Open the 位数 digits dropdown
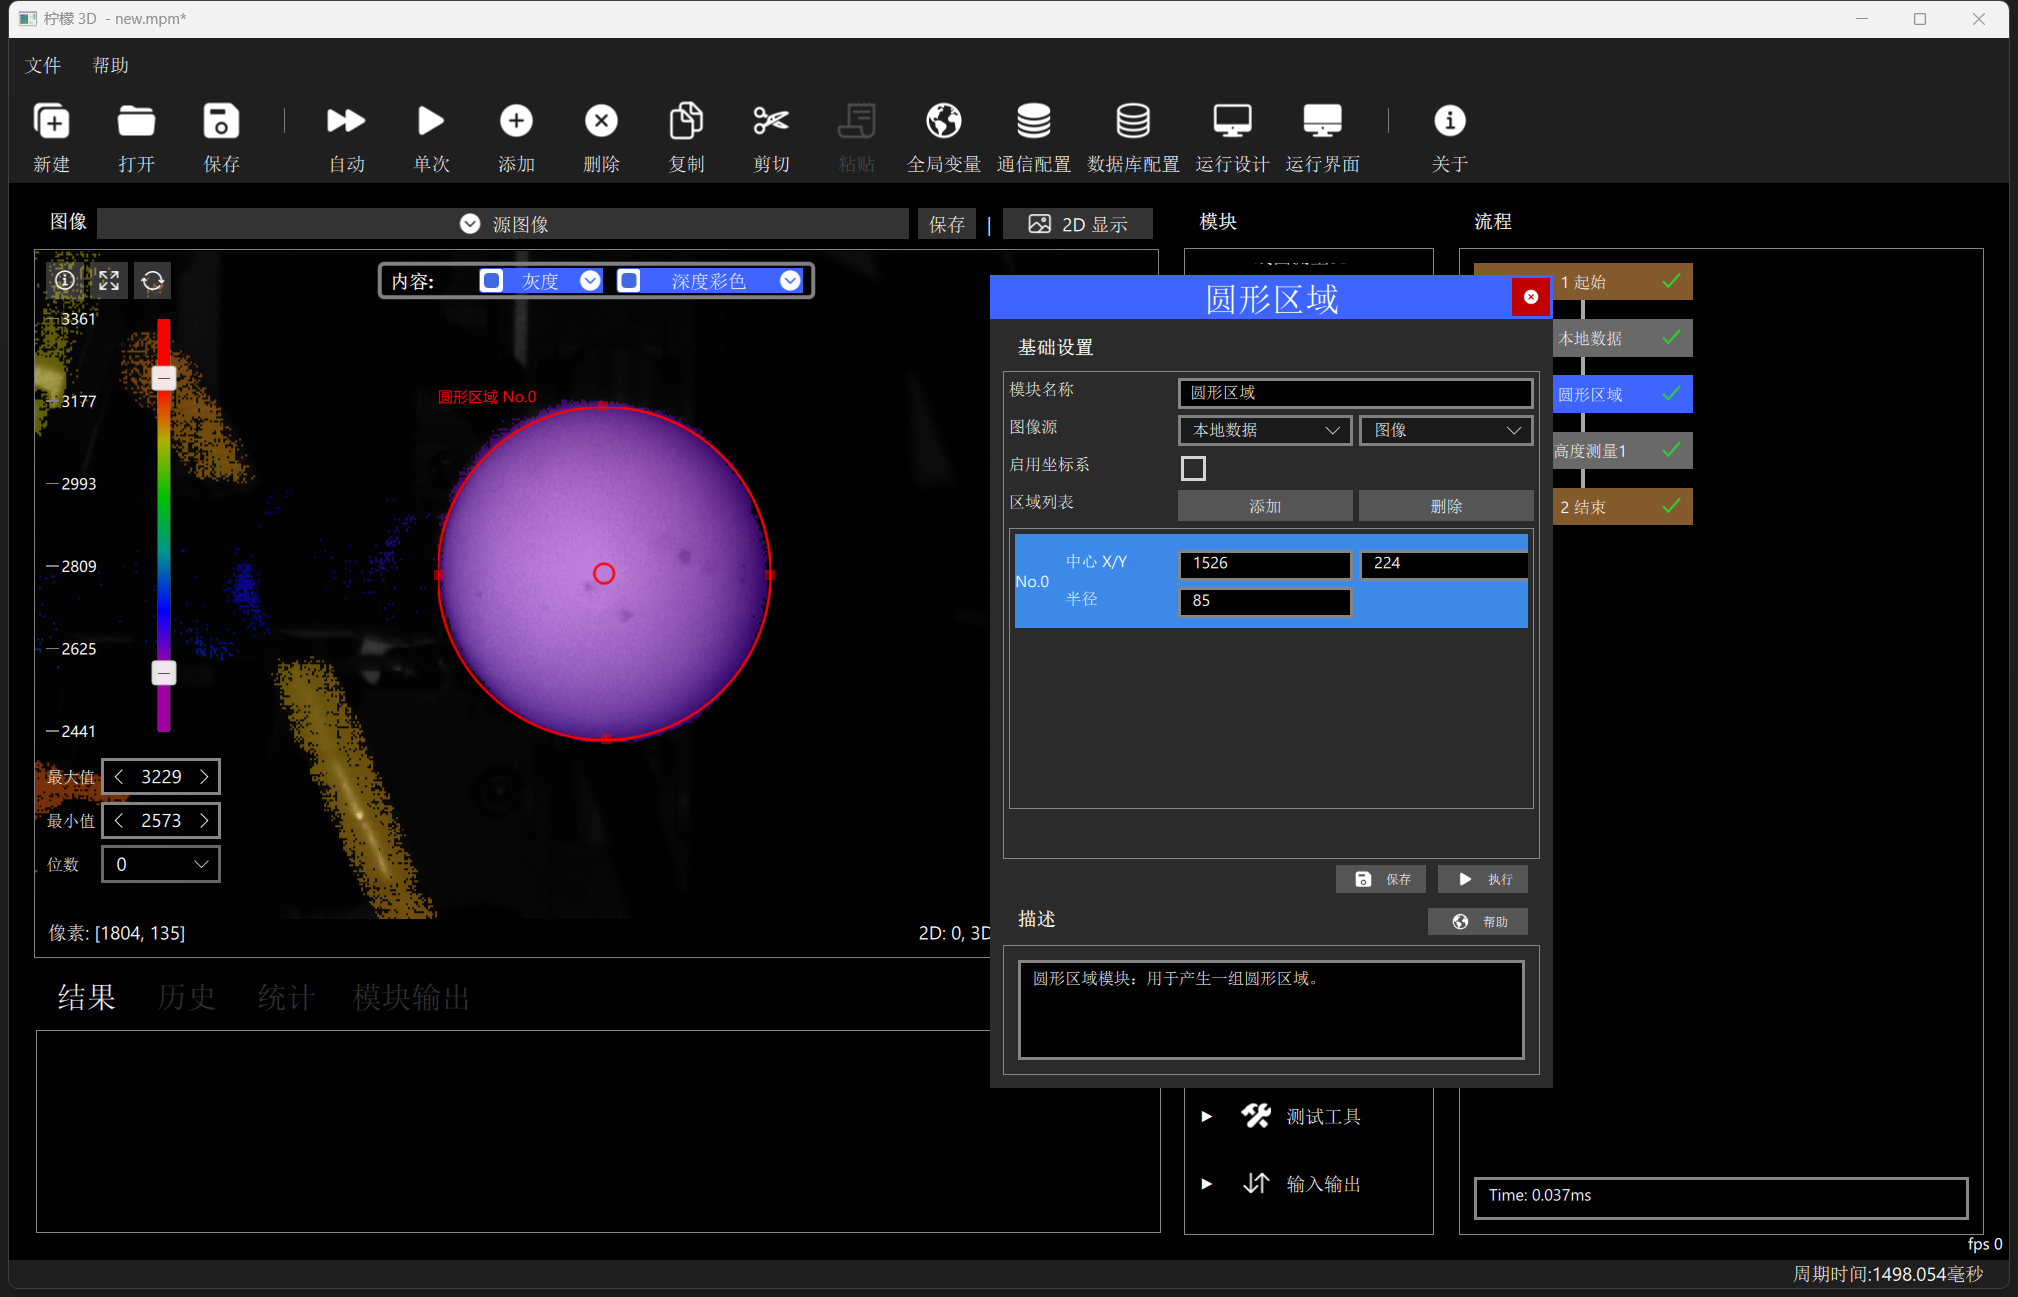This screenshot has height=1297, width=2018. pyautogui.click(x=161, y=864)
